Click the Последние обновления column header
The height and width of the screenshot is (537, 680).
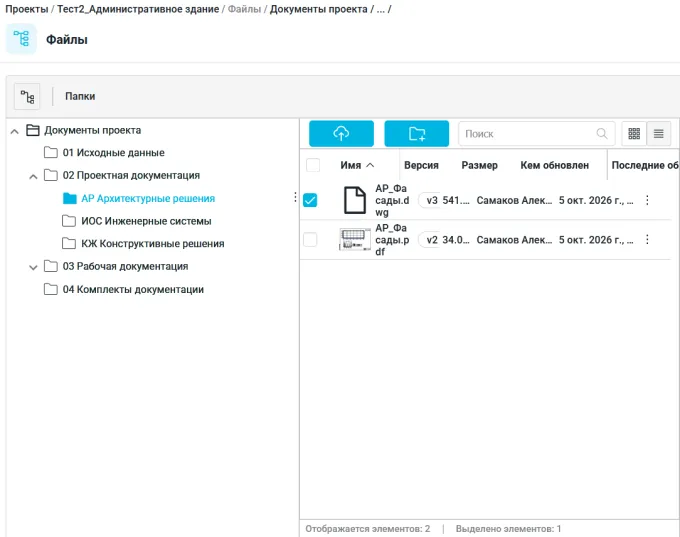click(645, 165)
